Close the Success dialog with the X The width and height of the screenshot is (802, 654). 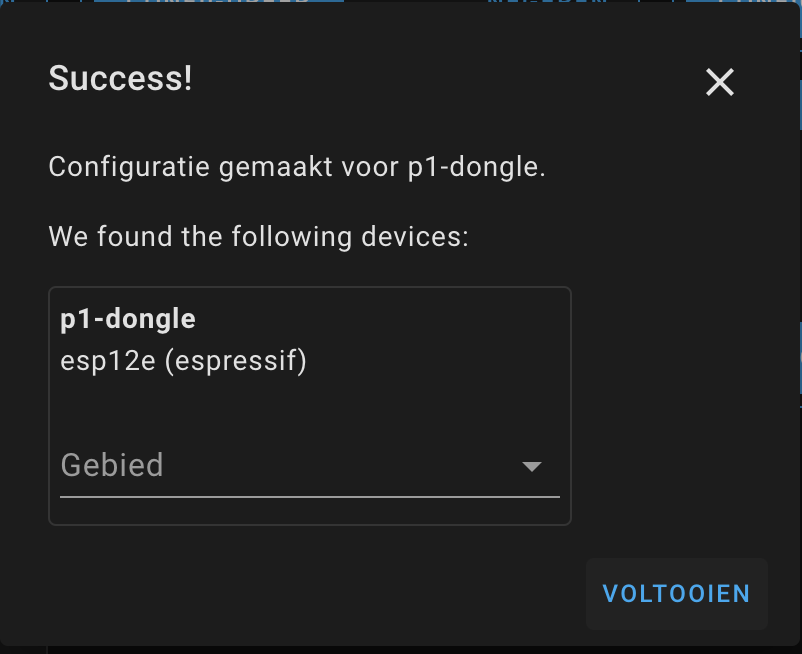[x=720, y=82]
